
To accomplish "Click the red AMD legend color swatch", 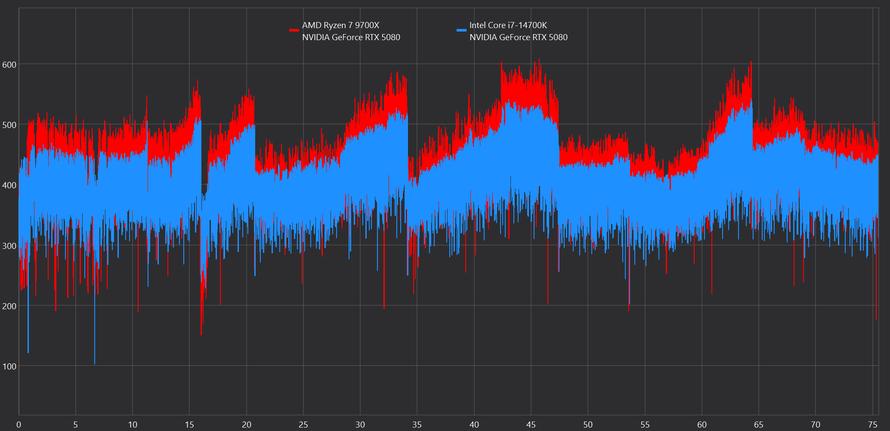I will click(x=294, y=31).
